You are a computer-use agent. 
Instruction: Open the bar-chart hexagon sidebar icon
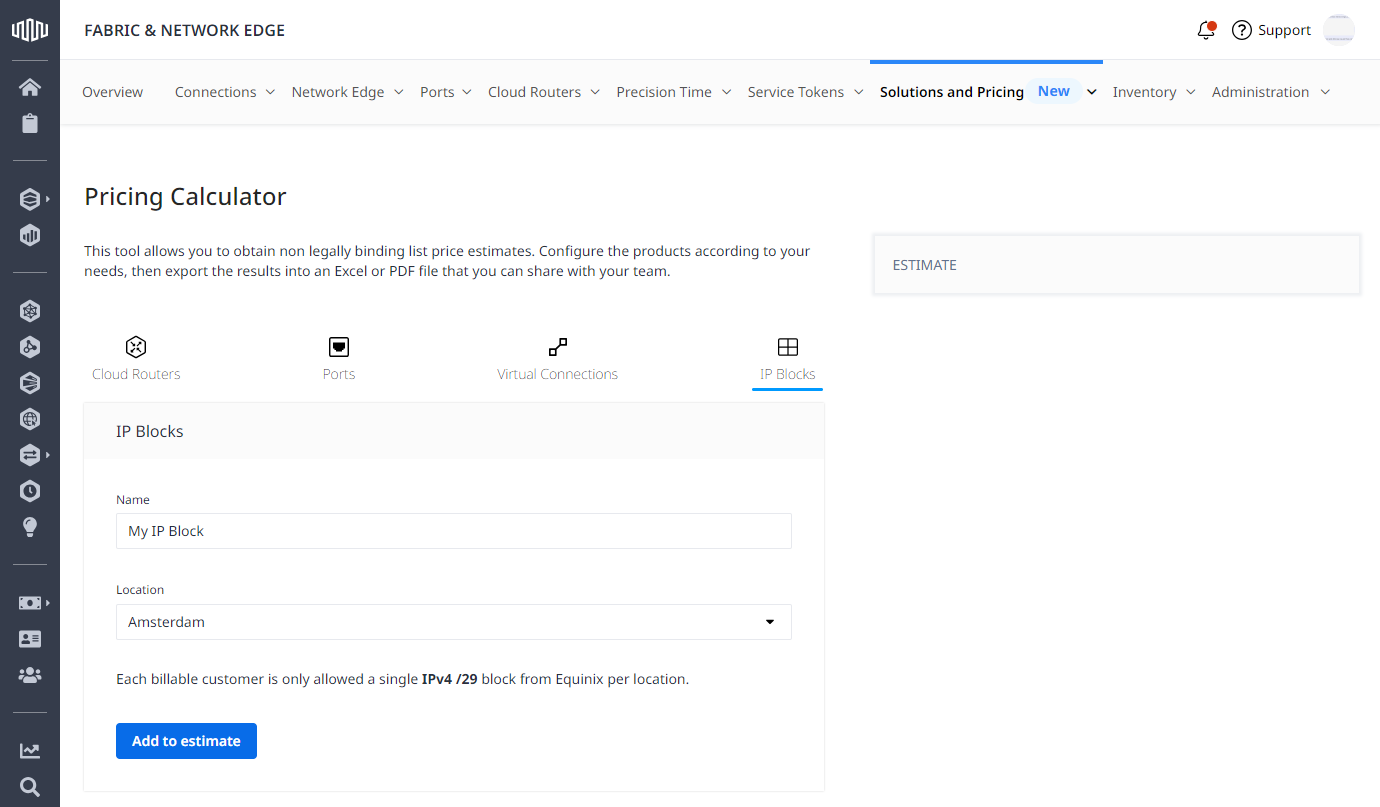30,236
